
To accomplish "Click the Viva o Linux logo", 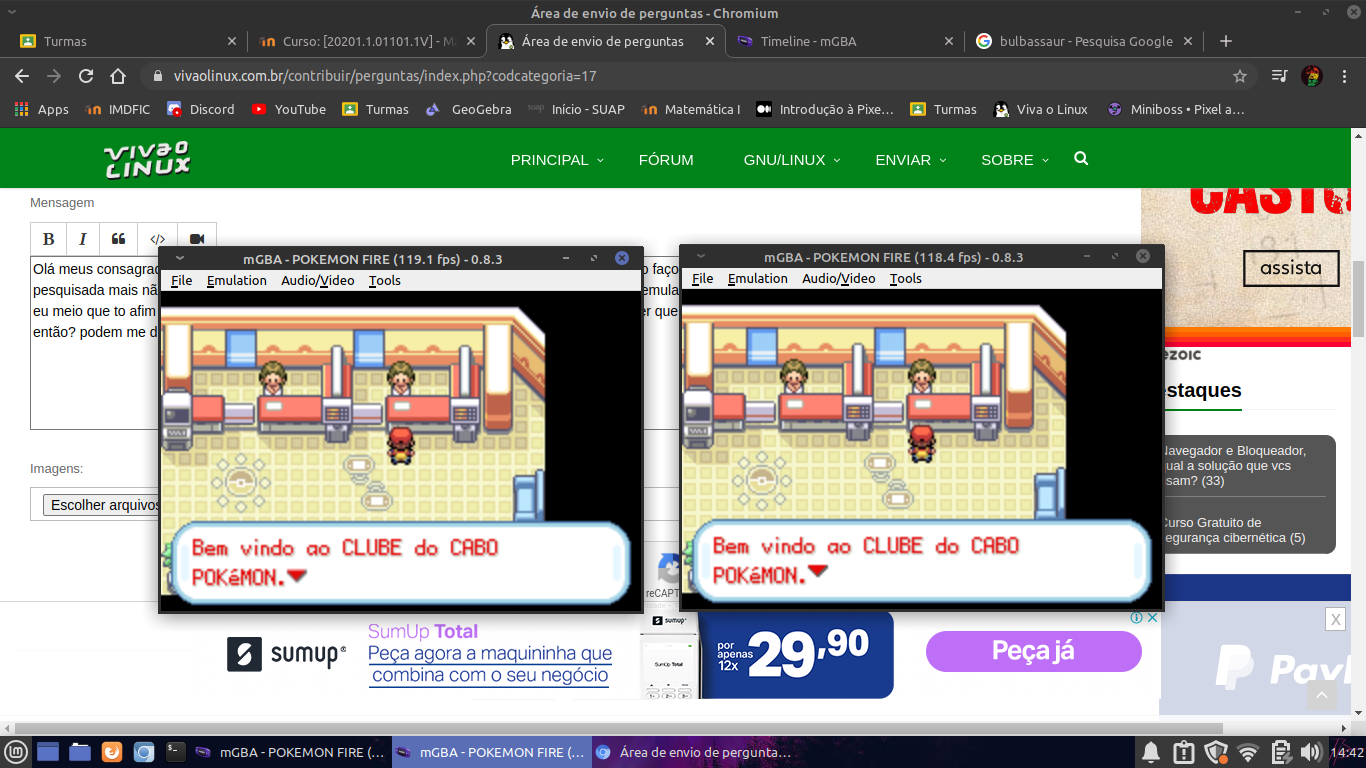I will 147,159.
